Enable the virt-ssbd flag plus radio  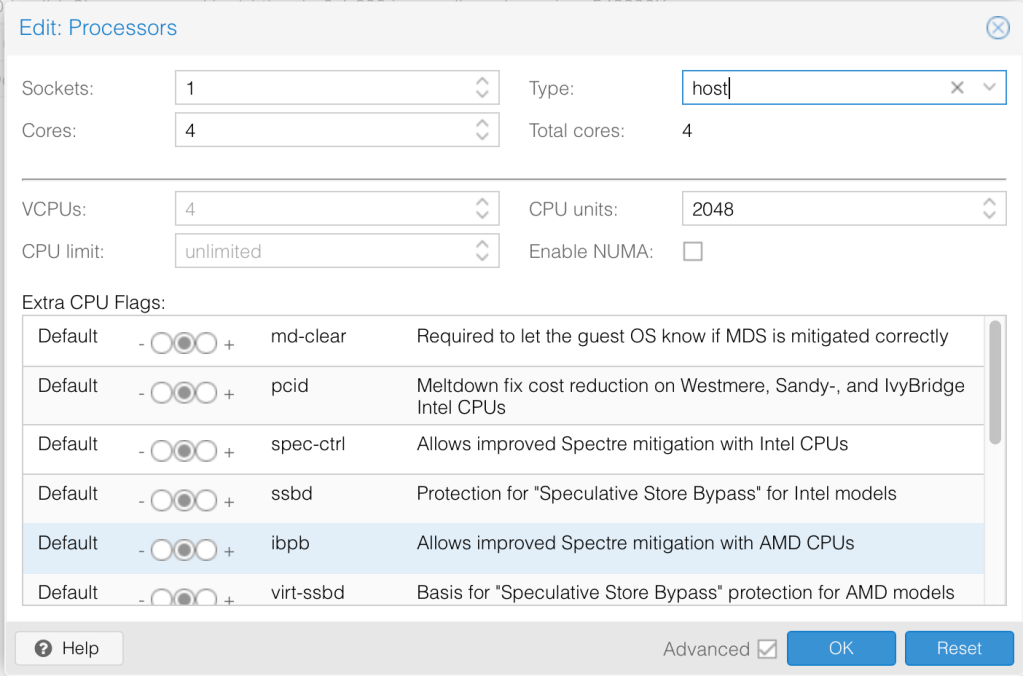click(206, 599)
